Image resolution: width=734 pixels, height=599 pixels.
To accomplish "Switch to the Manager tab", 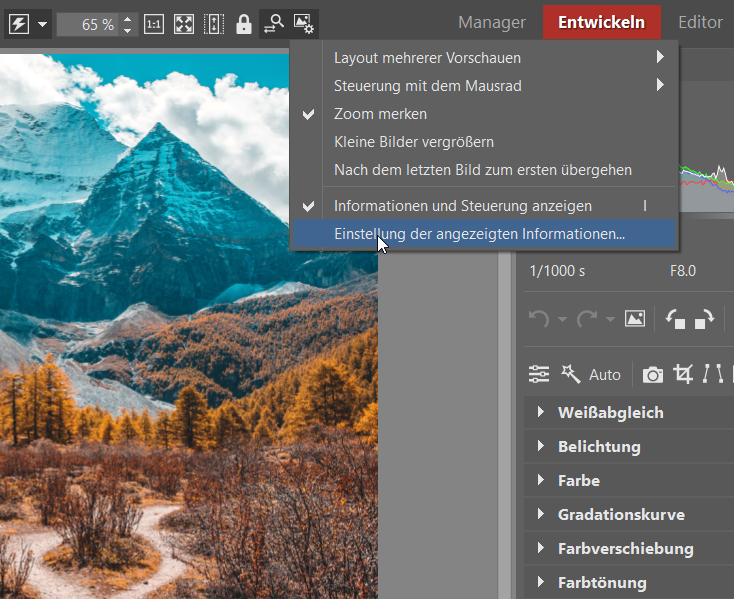I will pyautogui.click(x=491, y=22).
